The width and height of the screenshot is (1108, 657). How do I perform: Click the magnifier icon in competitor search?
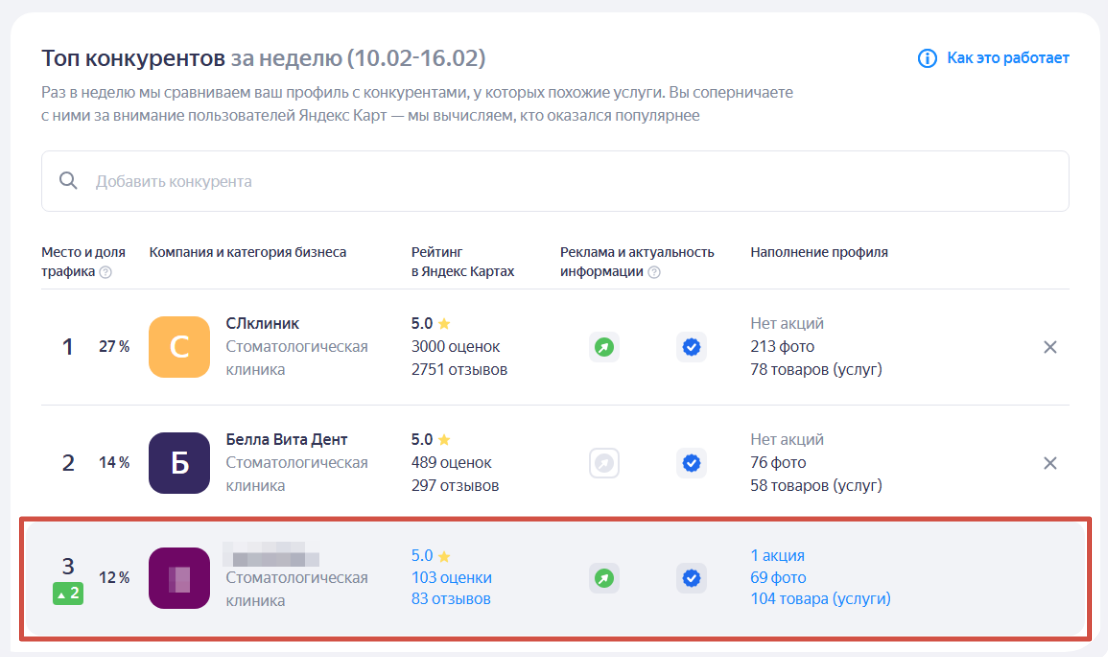pos(69,181)
